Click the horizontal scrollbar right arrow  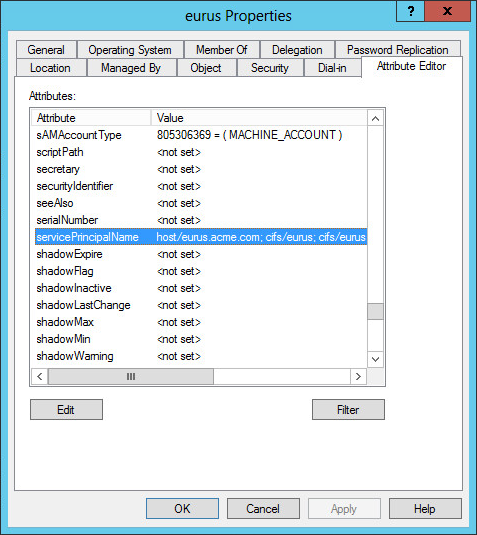pos(358,376)
